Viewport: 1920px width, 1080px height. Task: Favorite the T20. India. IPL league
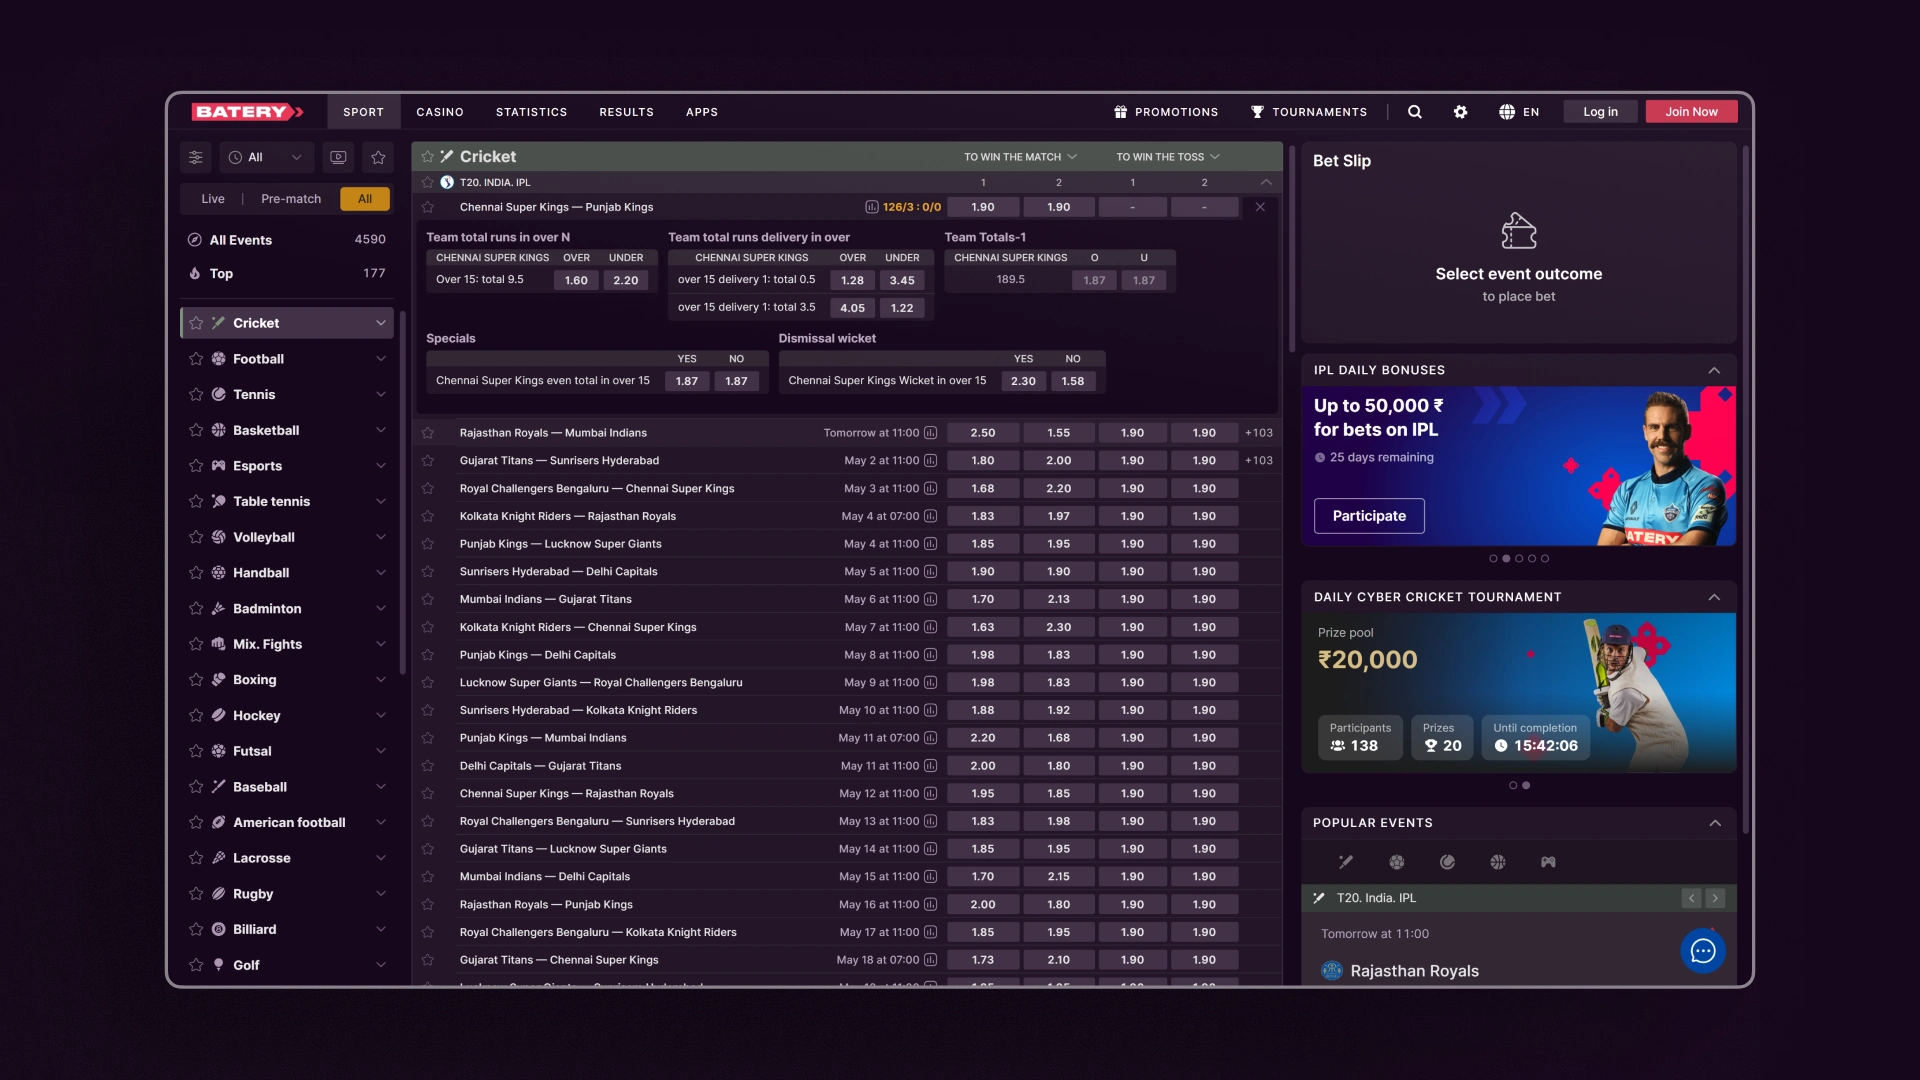point(428,182)
